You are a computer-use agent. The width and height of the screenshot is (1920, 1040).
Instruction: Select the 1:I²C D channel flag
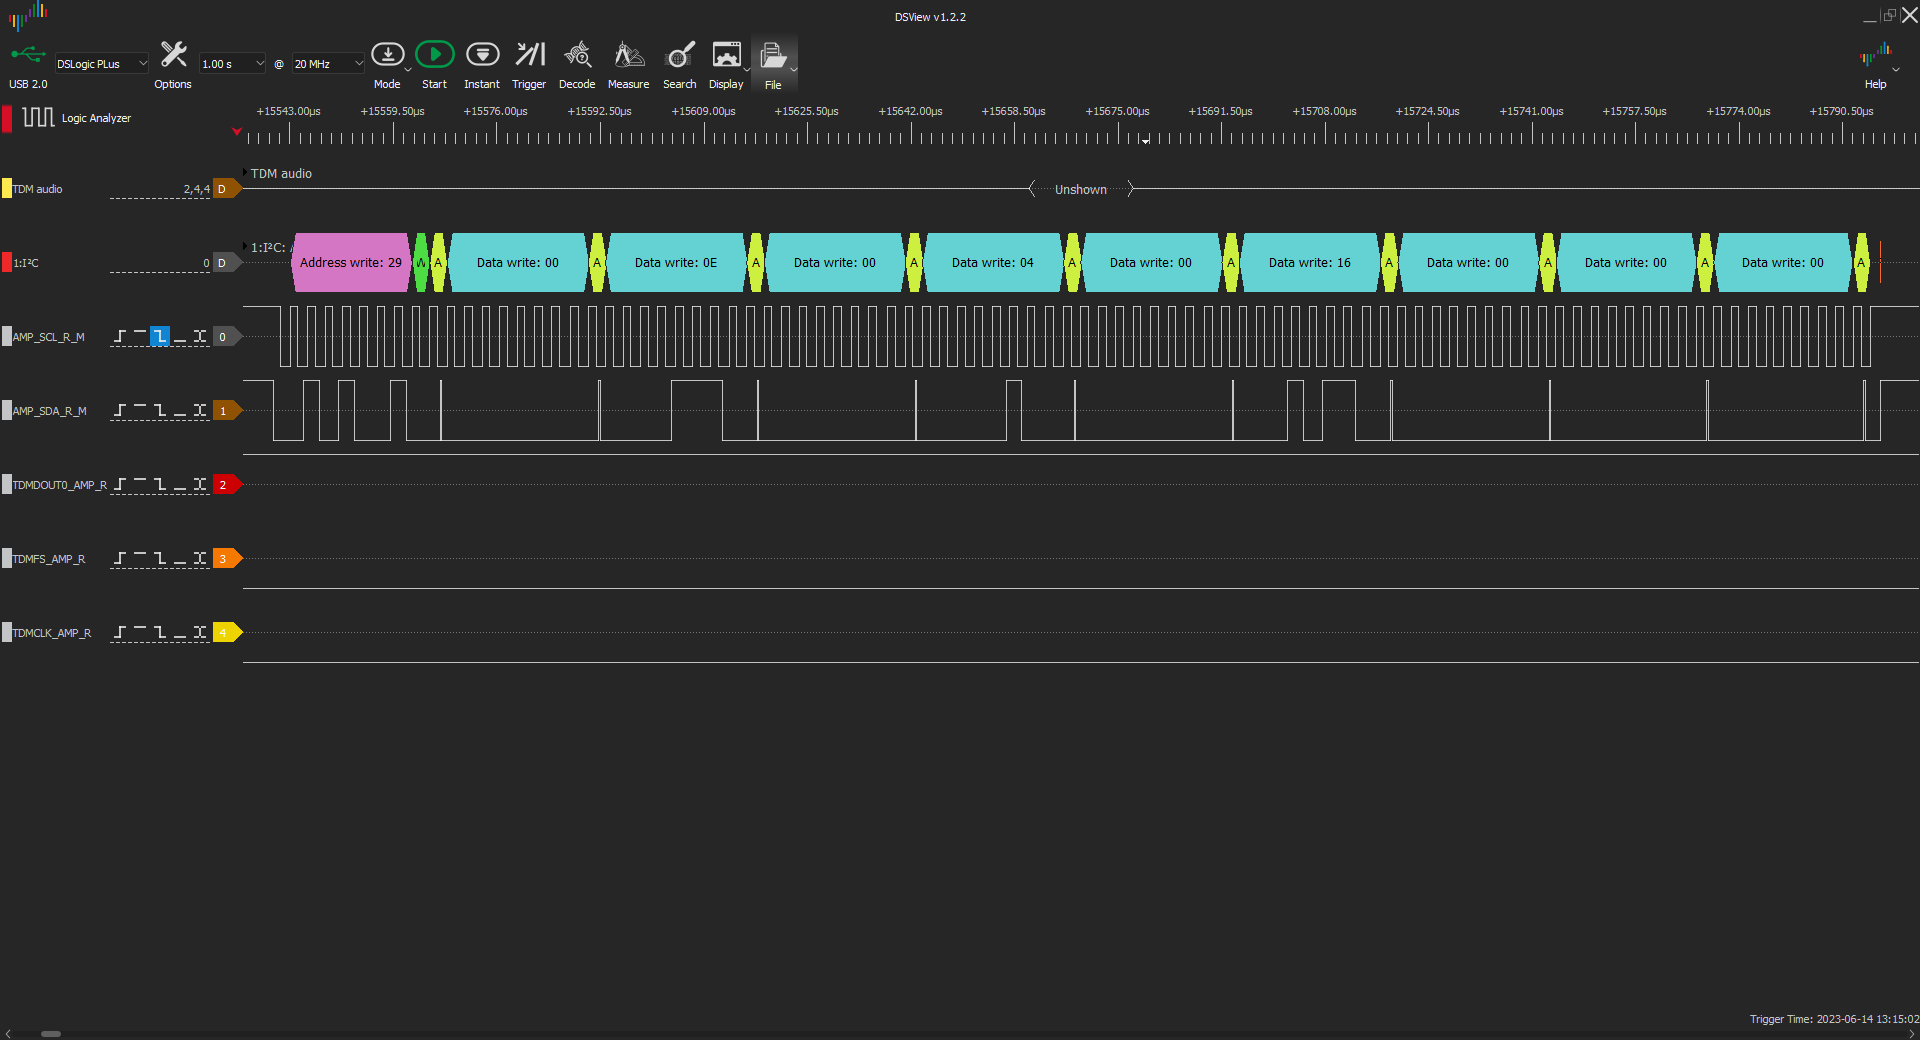(227, 262)
